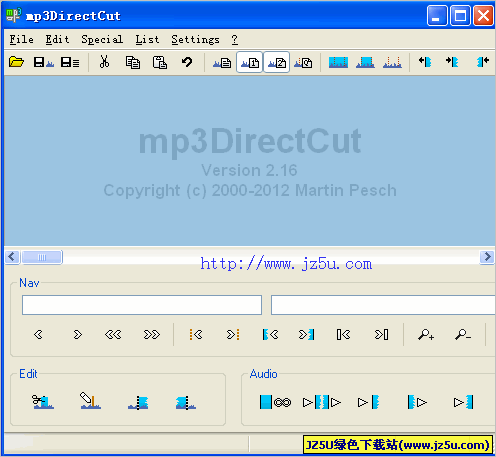
Task: Click the zoom in magnifier icon
Action: (426, 334)
